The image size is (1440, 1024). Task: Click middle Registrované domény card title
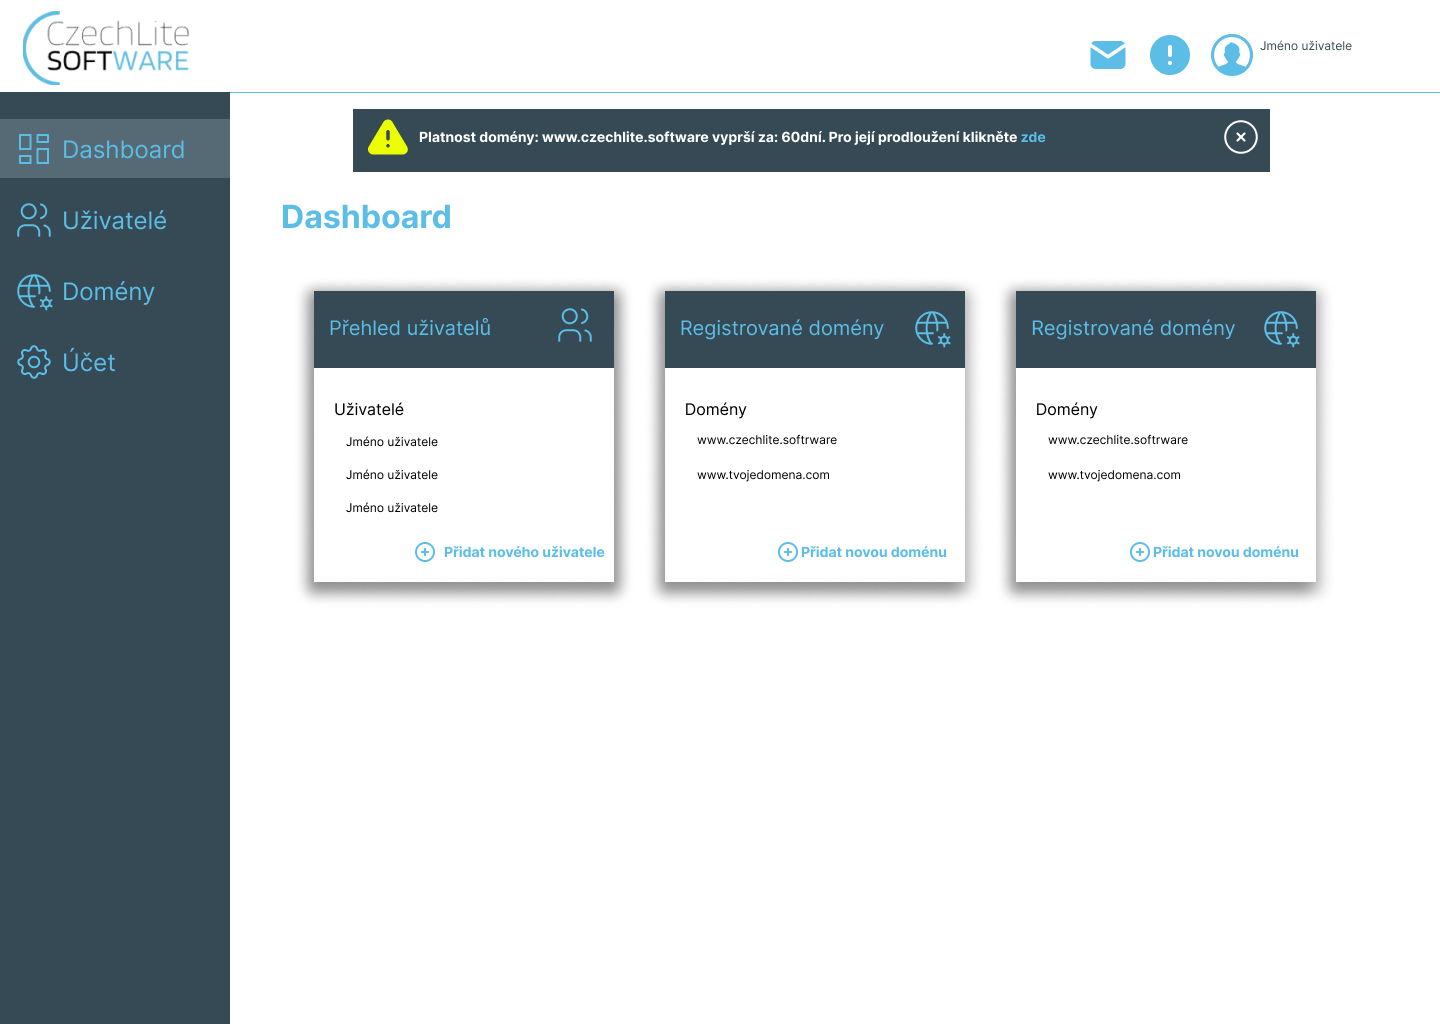(x=782, y=328)
